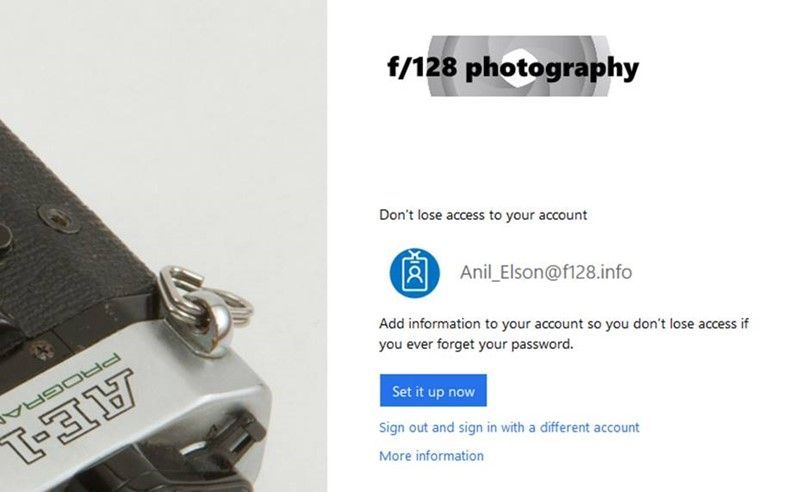
Task: Click the "f/128" part of the logo
Action: [422, 66]
